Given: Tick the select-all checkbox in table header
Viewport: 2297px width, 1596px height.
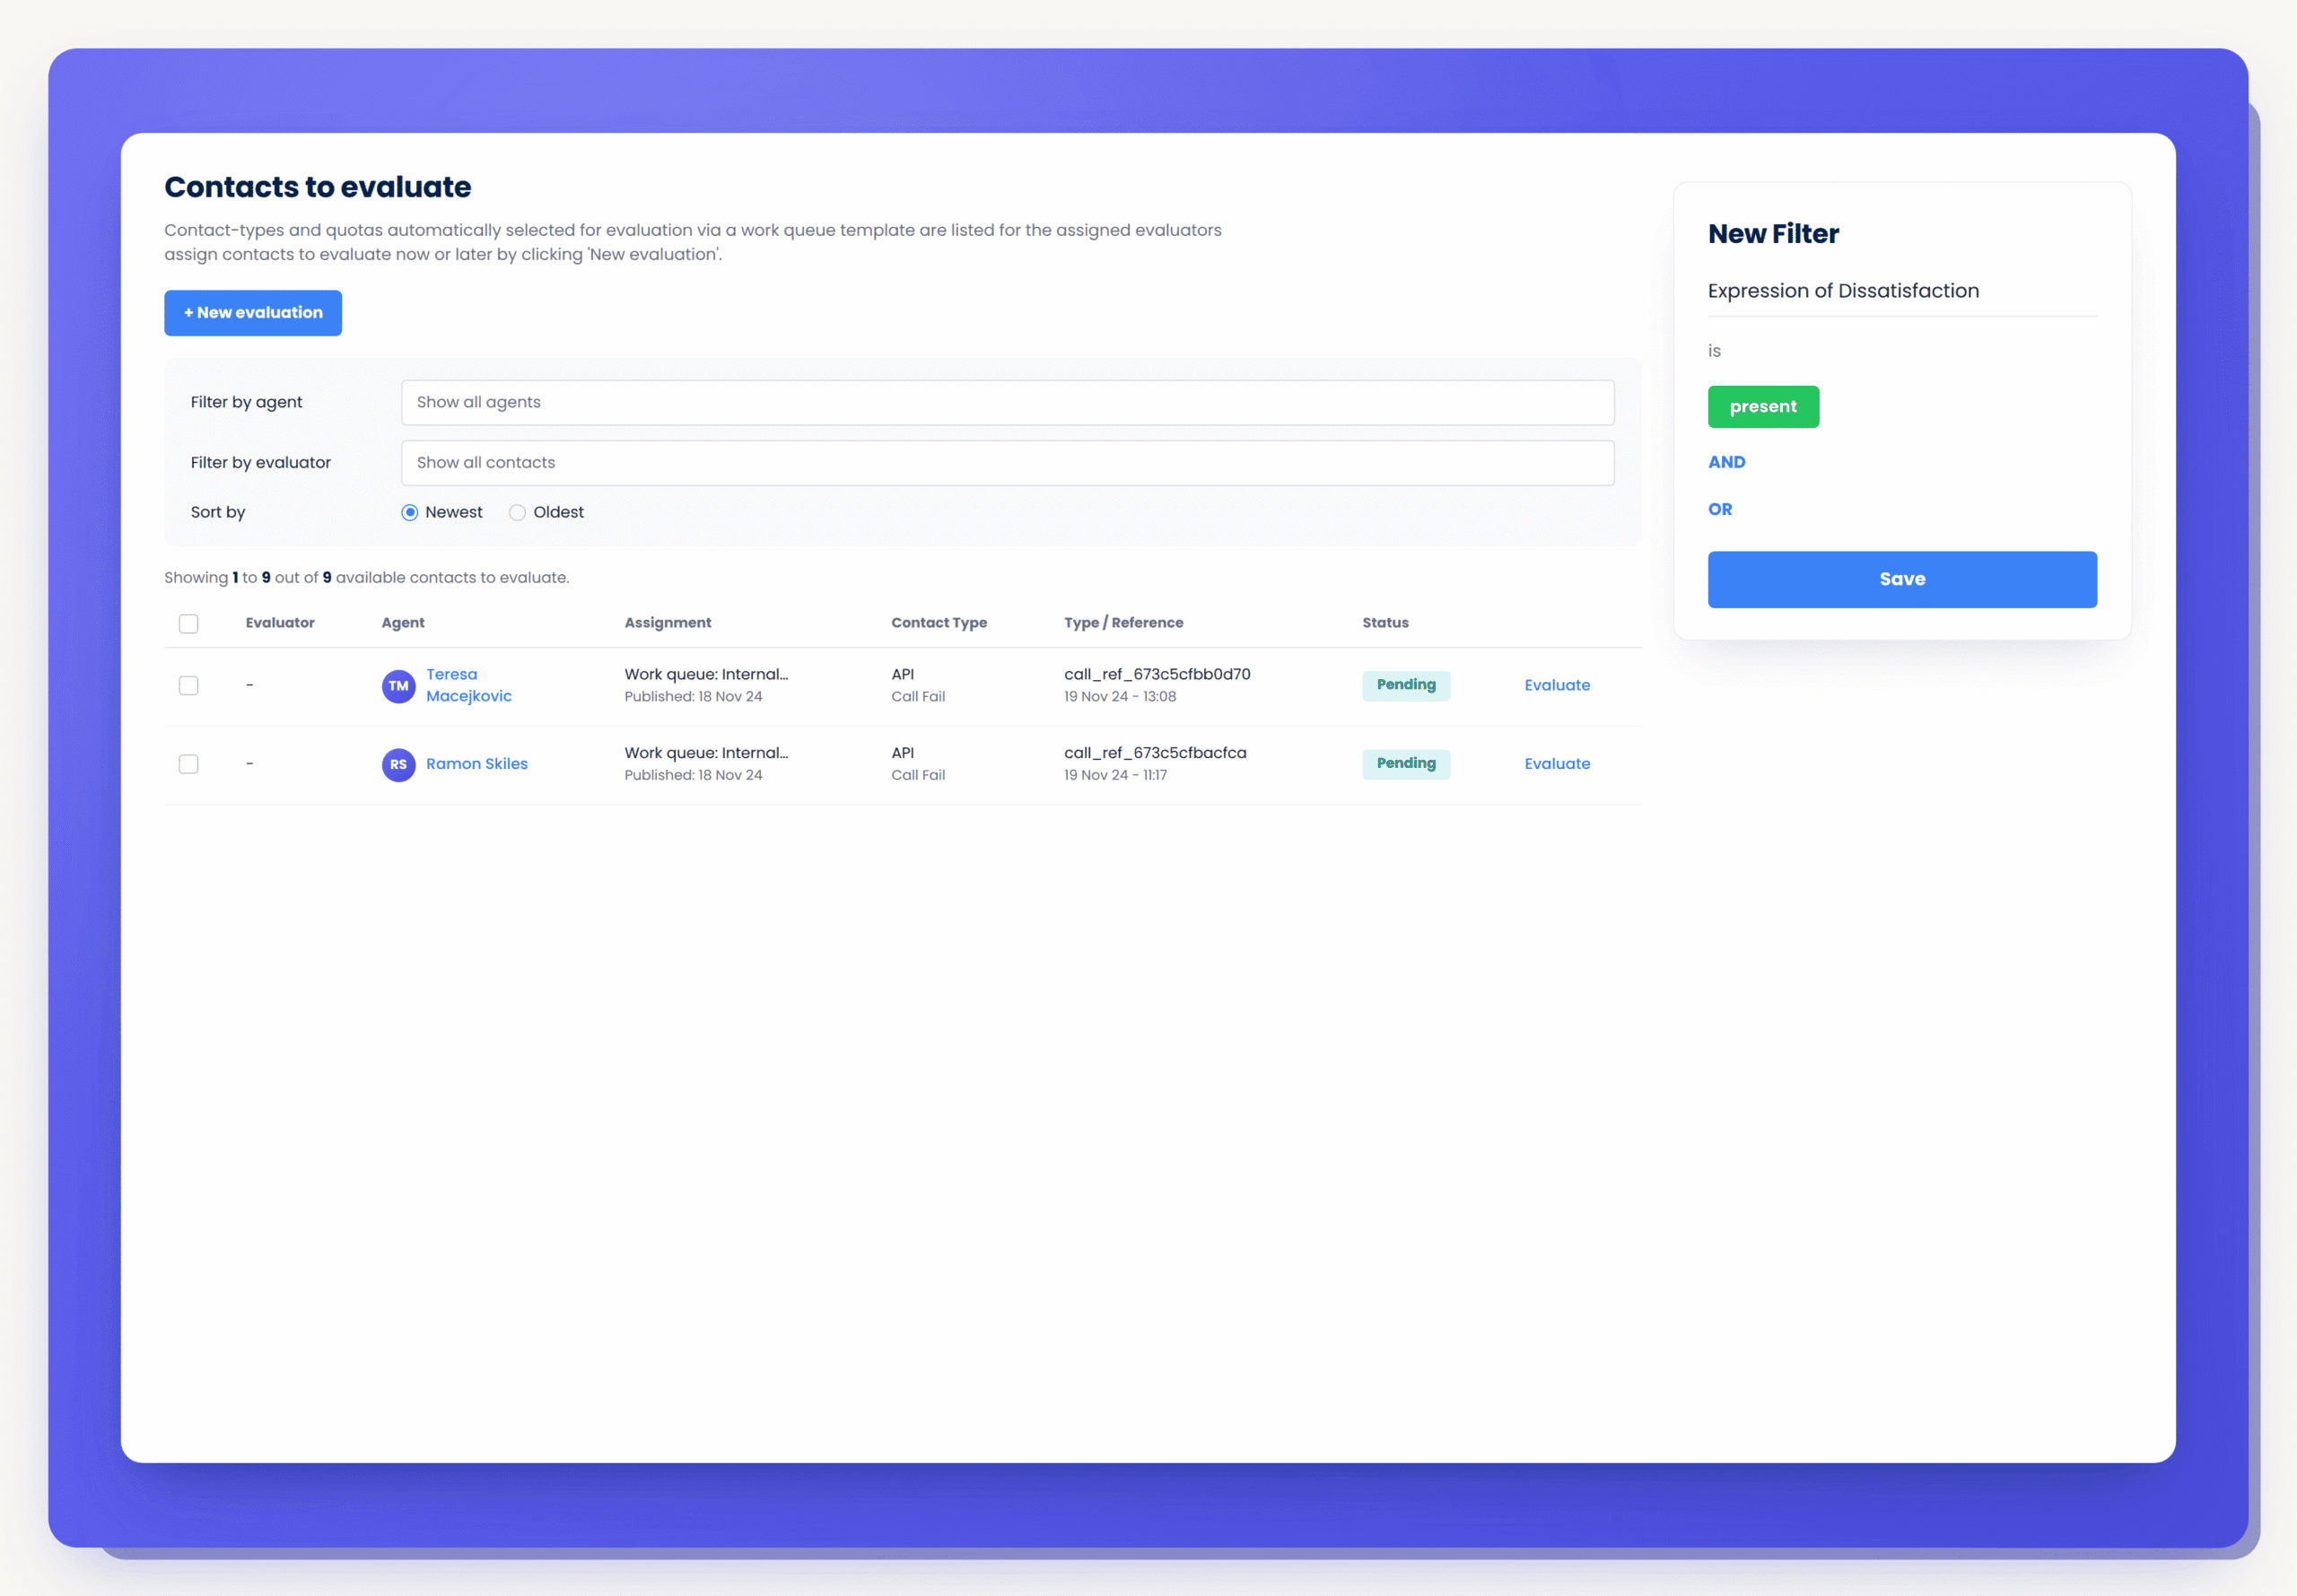Looking at the screenshot, I should pyautogui.click(x=188, y=623).
